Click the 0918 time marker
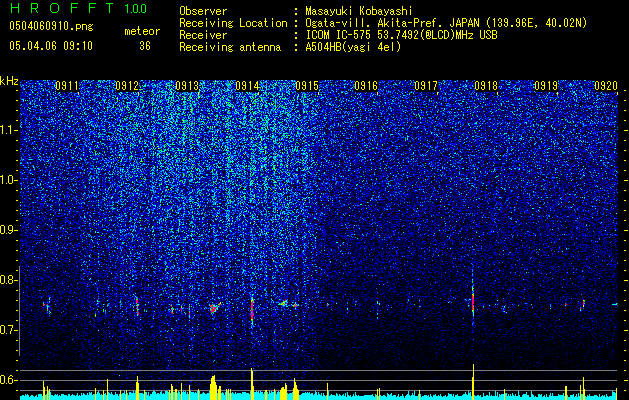 (x=486, y=86)
